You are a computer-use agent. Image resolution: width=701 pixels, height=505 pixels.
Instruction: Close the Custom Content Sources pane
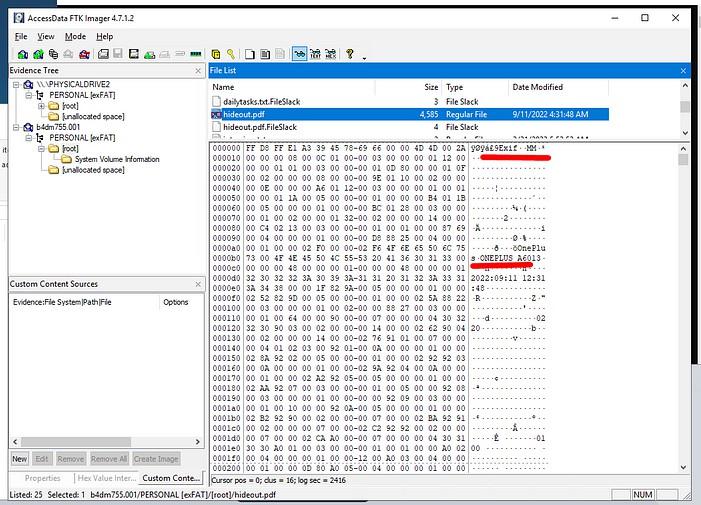coord(198,284)
